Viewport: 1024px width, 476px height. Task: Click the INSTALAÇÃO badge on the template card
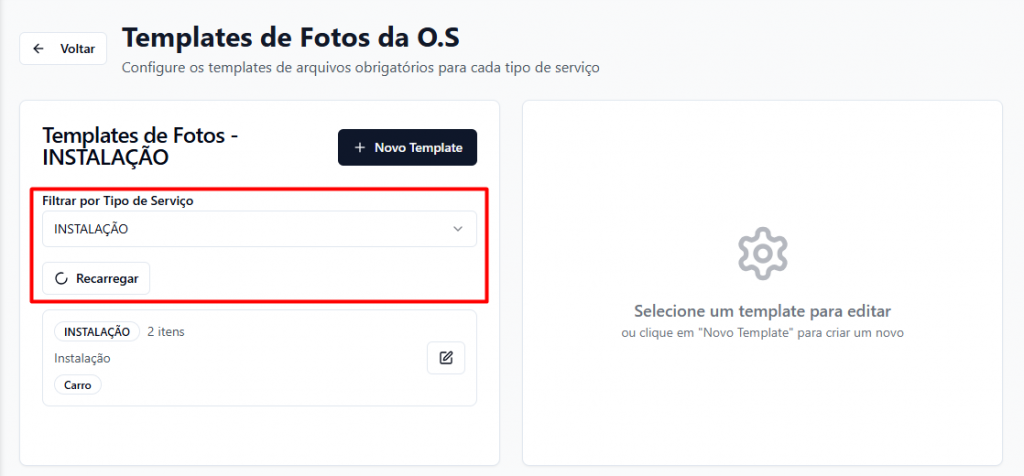tap(97, 332)
